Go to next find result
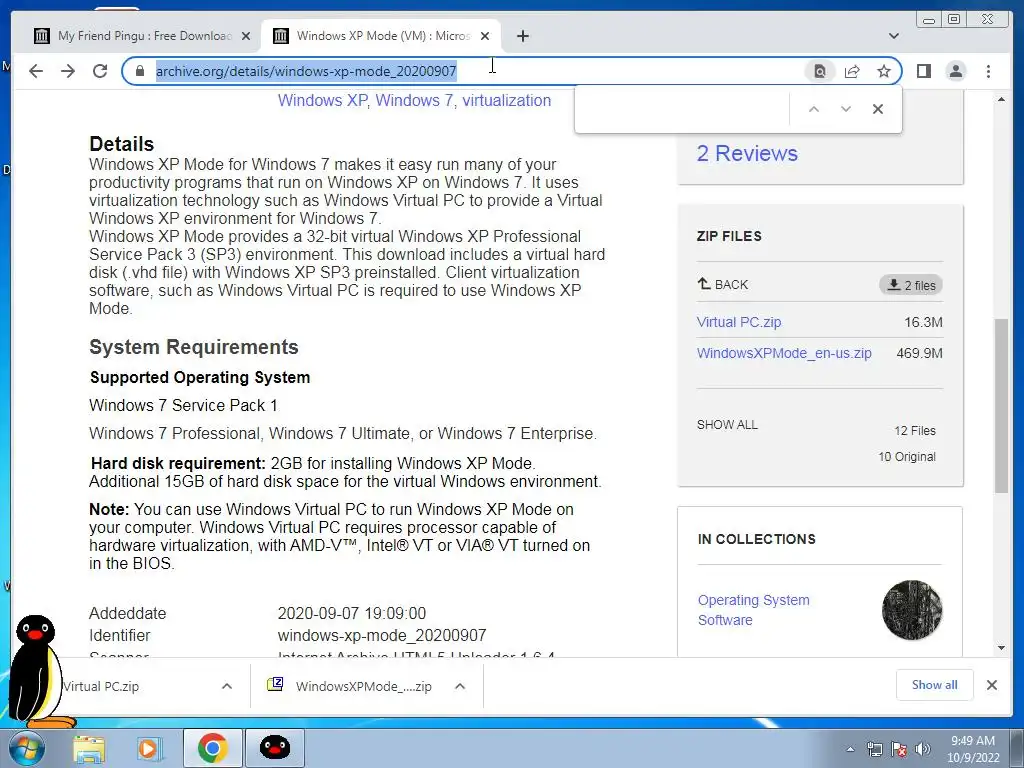Image resolution: width=1024 pixels, height=768 pixels. point(846,109)
